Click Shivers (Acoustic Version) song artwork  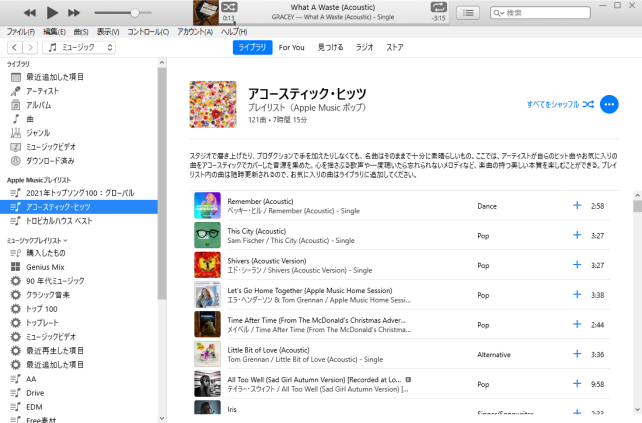(x=207, y=265)
